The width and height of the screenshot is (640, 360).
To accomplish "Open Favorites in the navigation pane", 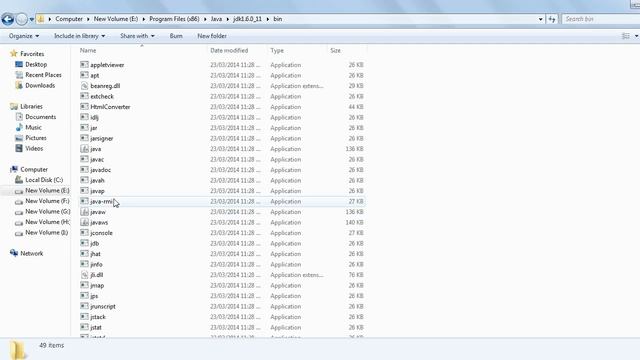I will click(x=32, y=54).
